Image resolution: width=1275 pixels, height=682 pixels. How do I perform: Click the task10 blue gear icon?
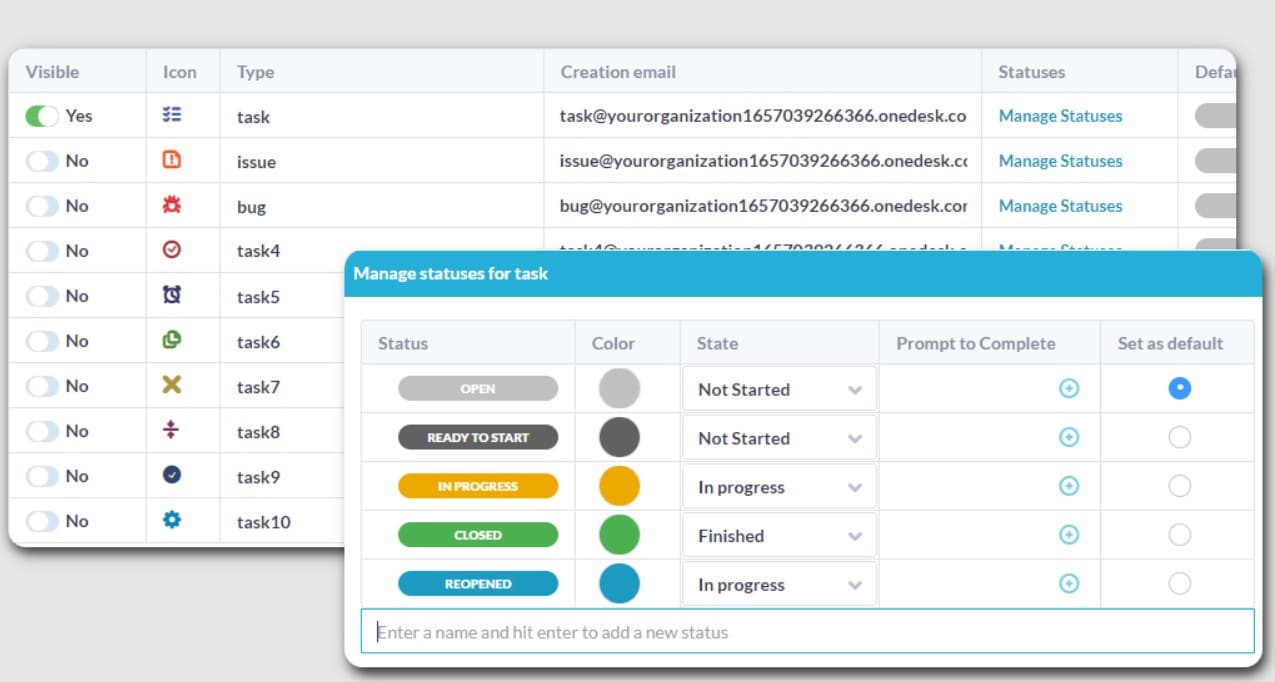171,520
